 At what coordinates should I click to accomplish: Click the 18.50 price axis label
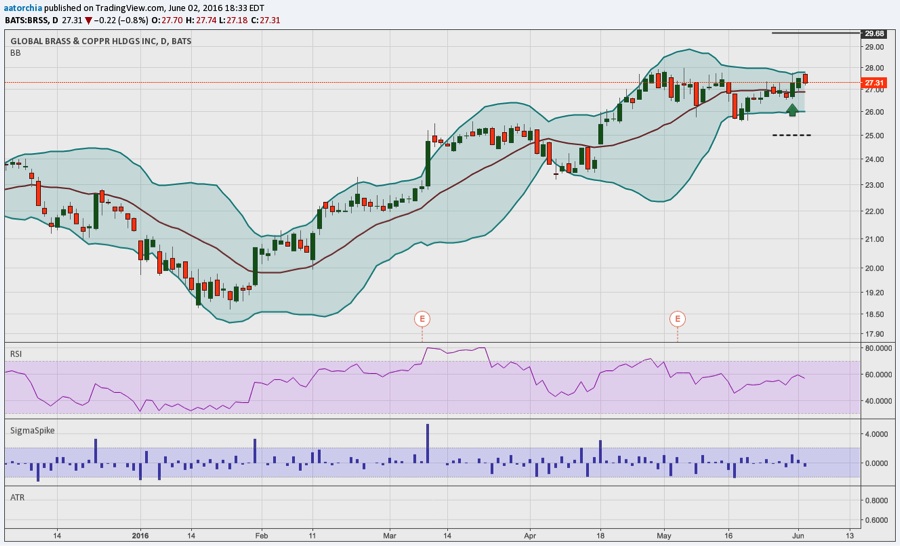pos(874,315)
